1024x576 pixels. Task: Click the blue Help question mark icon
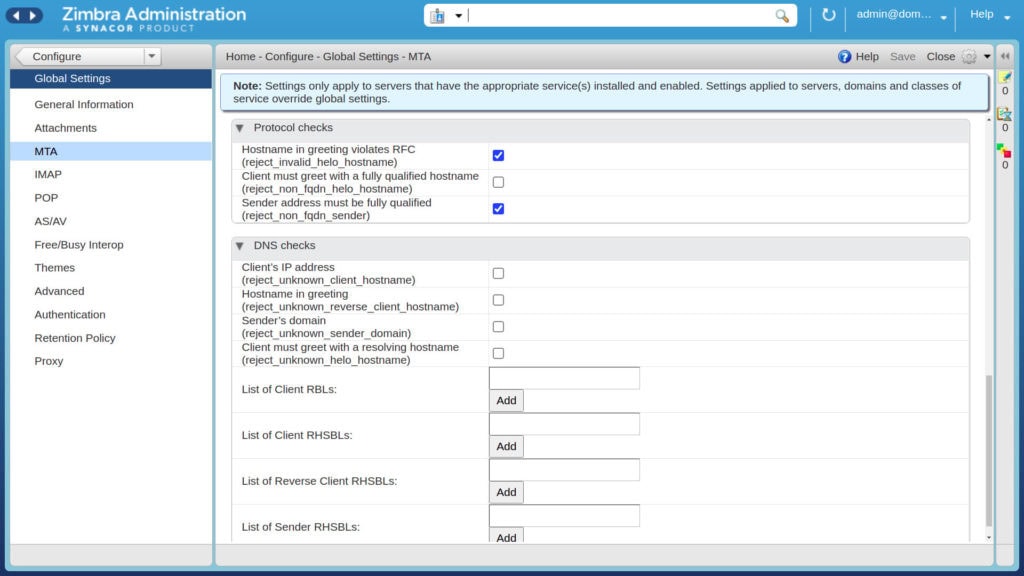[844, 57]
